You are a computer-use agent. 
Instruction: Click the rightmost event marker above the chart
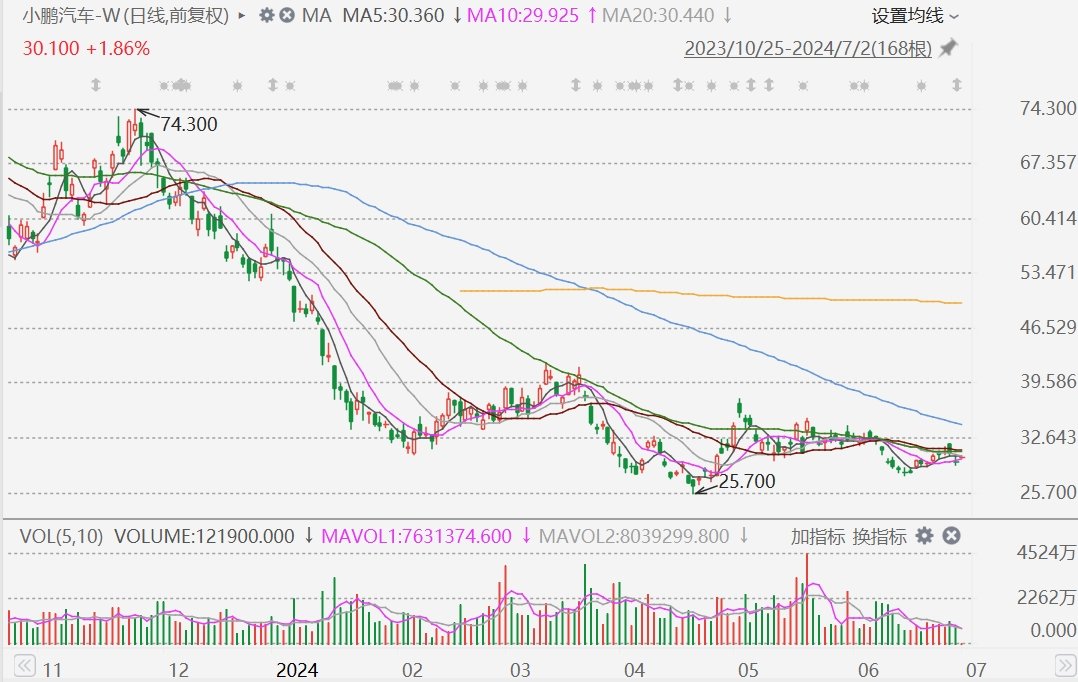pos(956,85)
